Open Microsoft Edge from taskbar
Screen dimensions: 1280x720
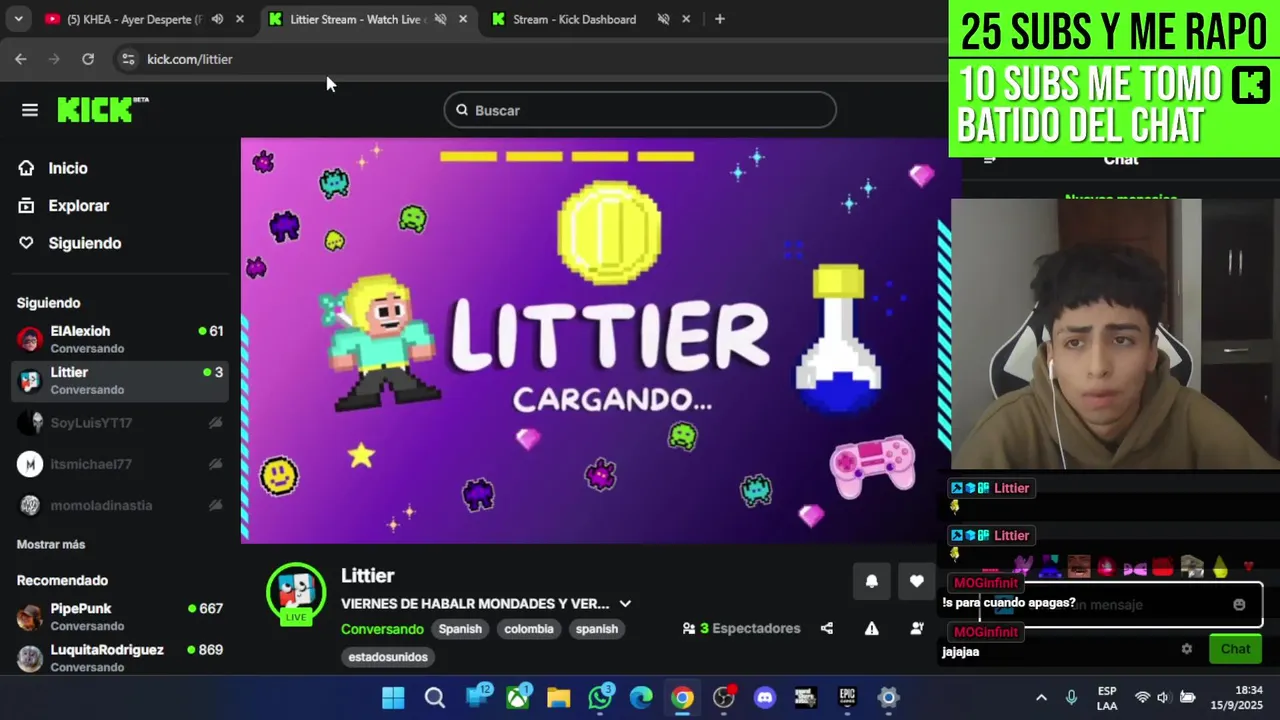click(x=641, y=698)
